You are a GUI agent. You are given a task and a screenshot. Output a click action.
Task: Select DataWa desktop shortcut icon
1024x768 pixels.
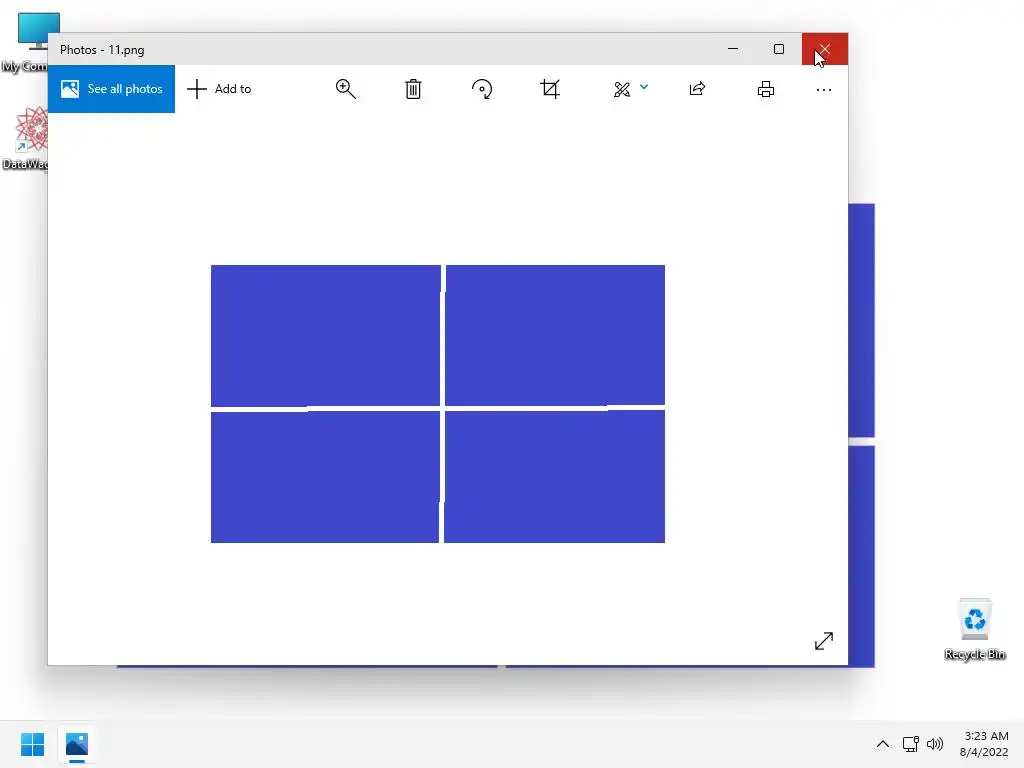point(24,138)
